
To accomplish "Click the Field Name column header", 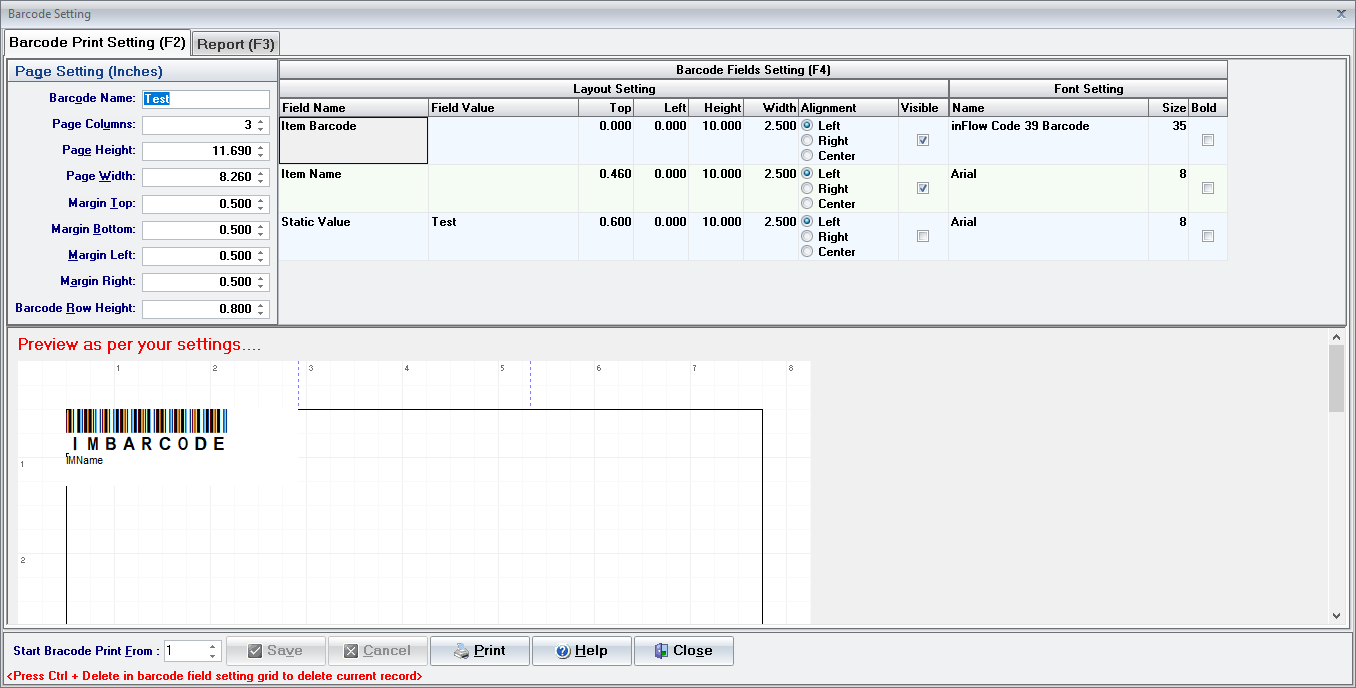I will click(x=353, y=108).
